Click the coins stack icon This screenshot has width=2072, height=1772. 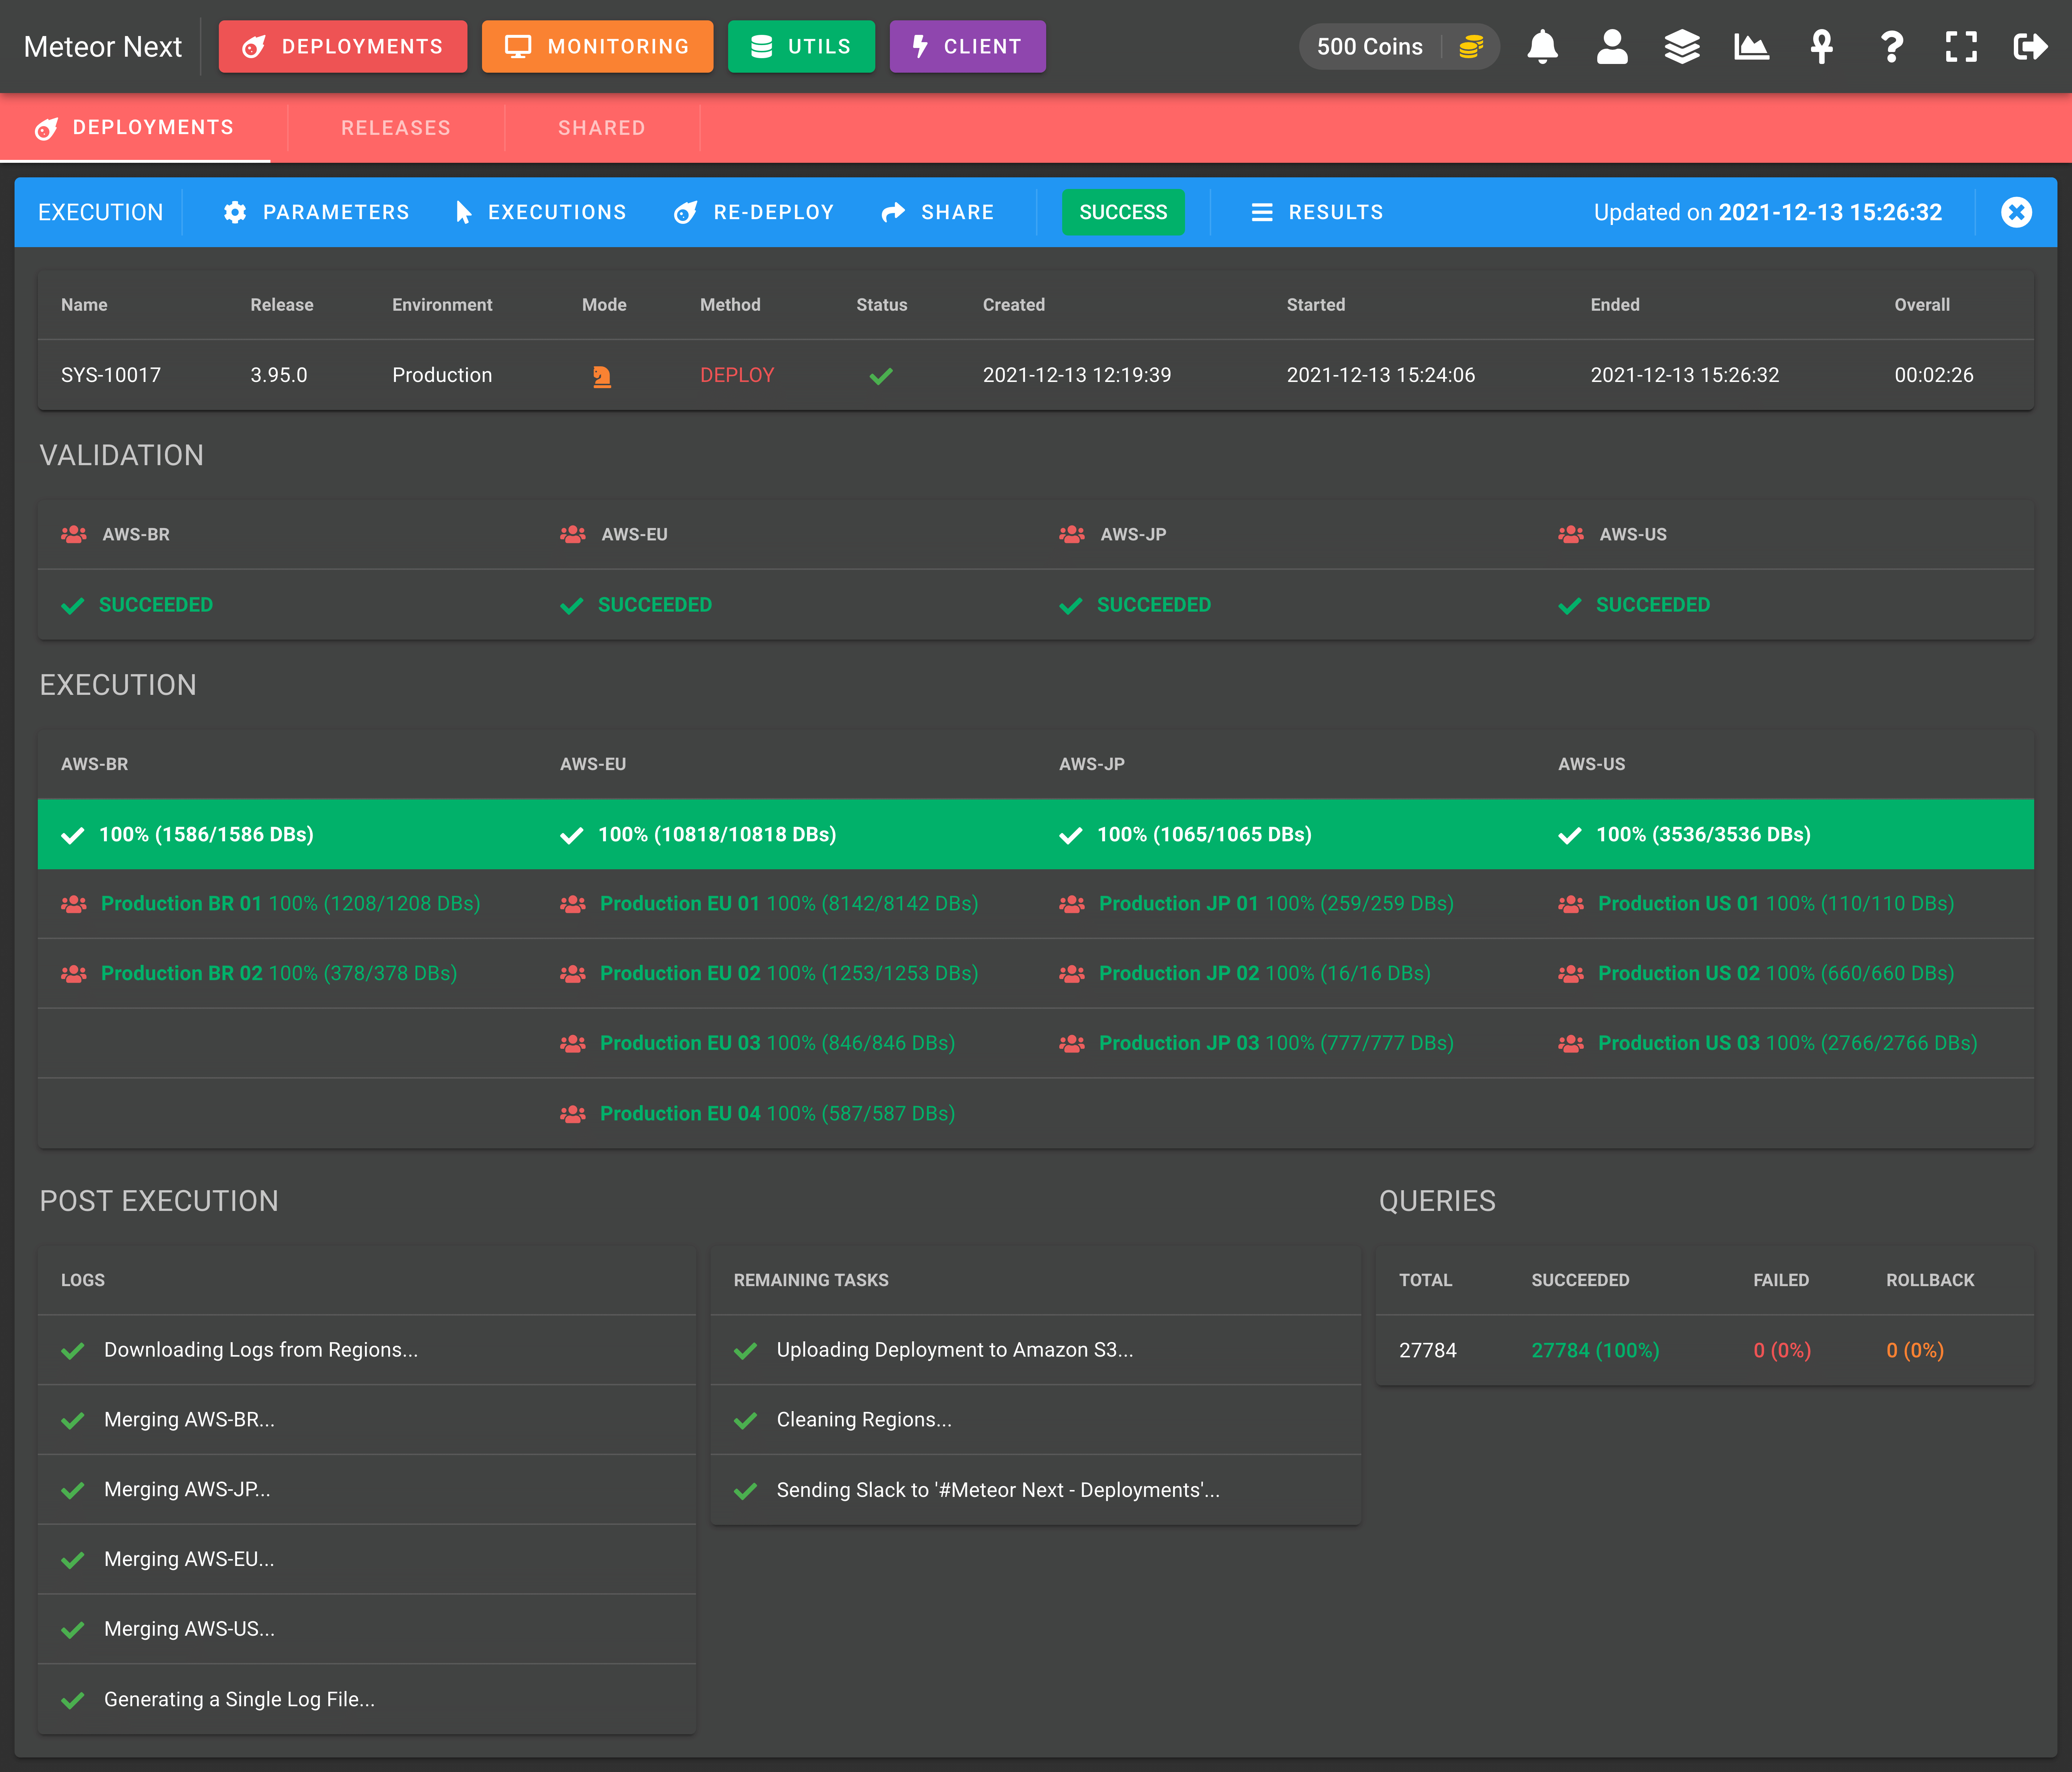point(1471,47)
